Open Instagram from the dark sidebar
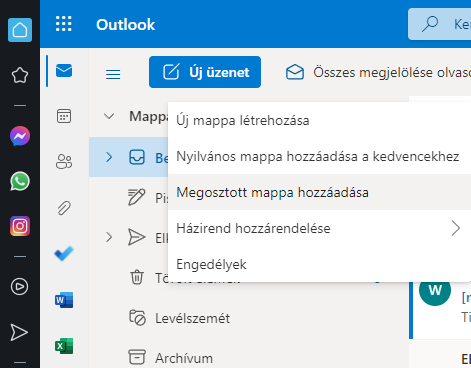471x368 pixels. point(20,226)
